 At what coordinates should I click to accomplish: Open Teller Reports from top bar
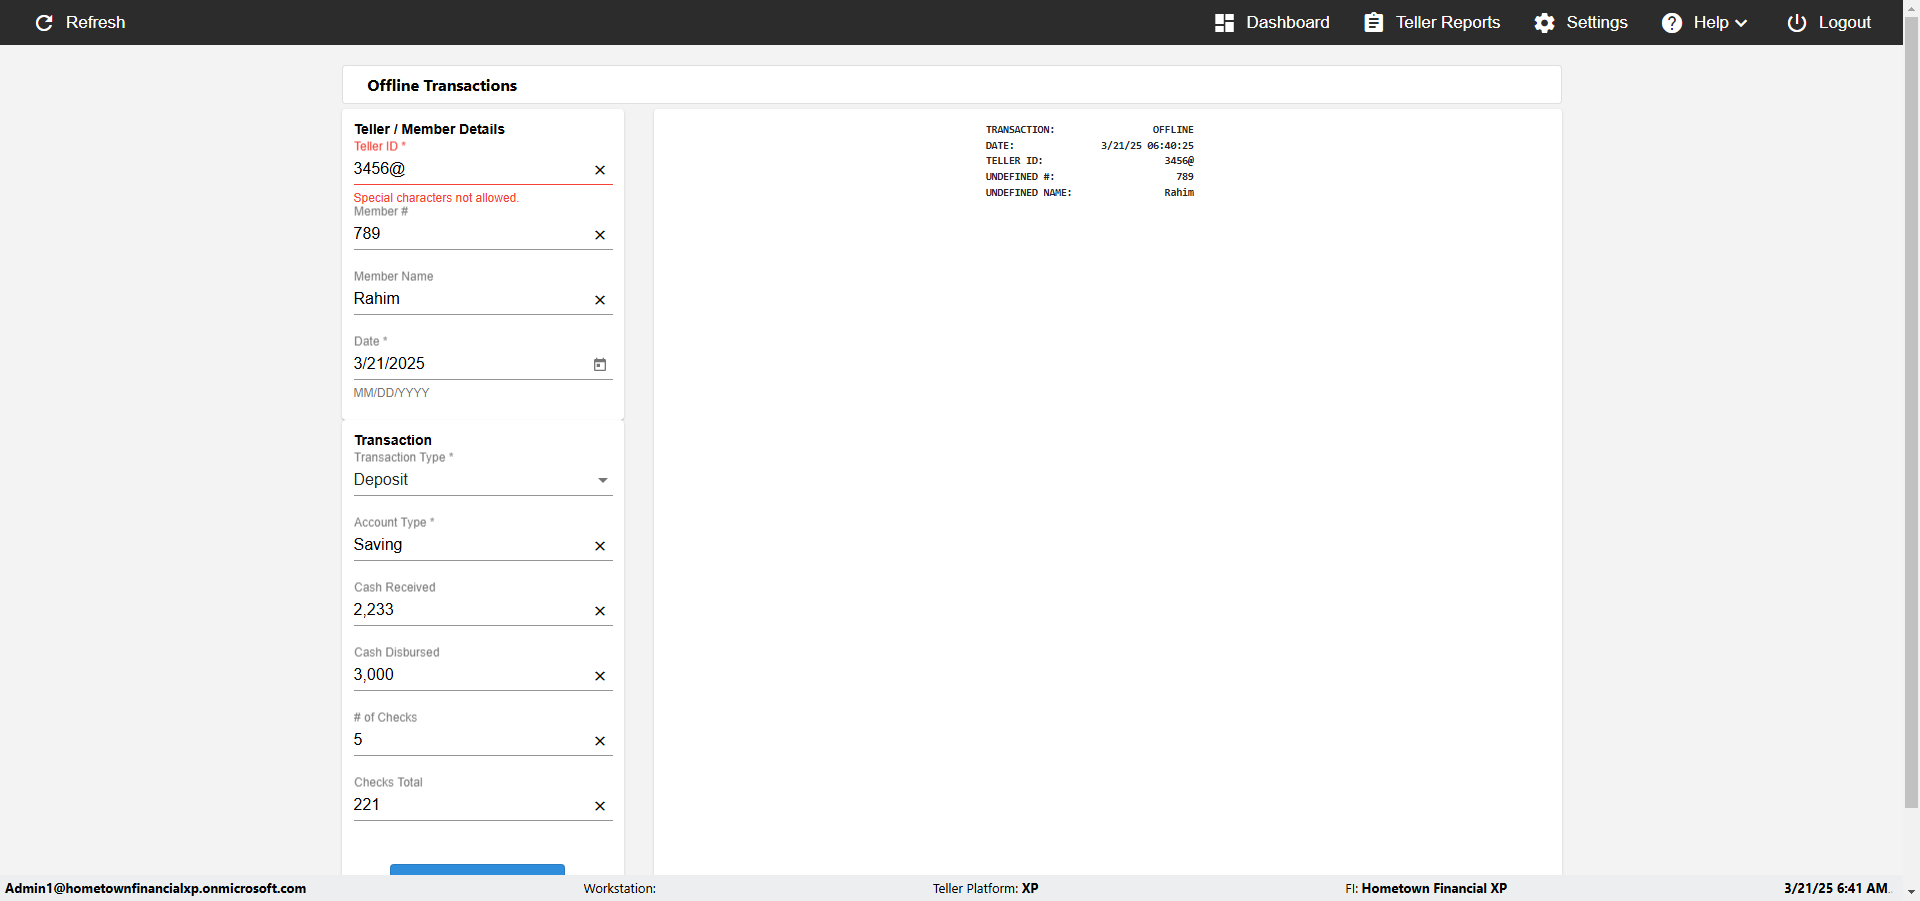tap(1432, 22)
